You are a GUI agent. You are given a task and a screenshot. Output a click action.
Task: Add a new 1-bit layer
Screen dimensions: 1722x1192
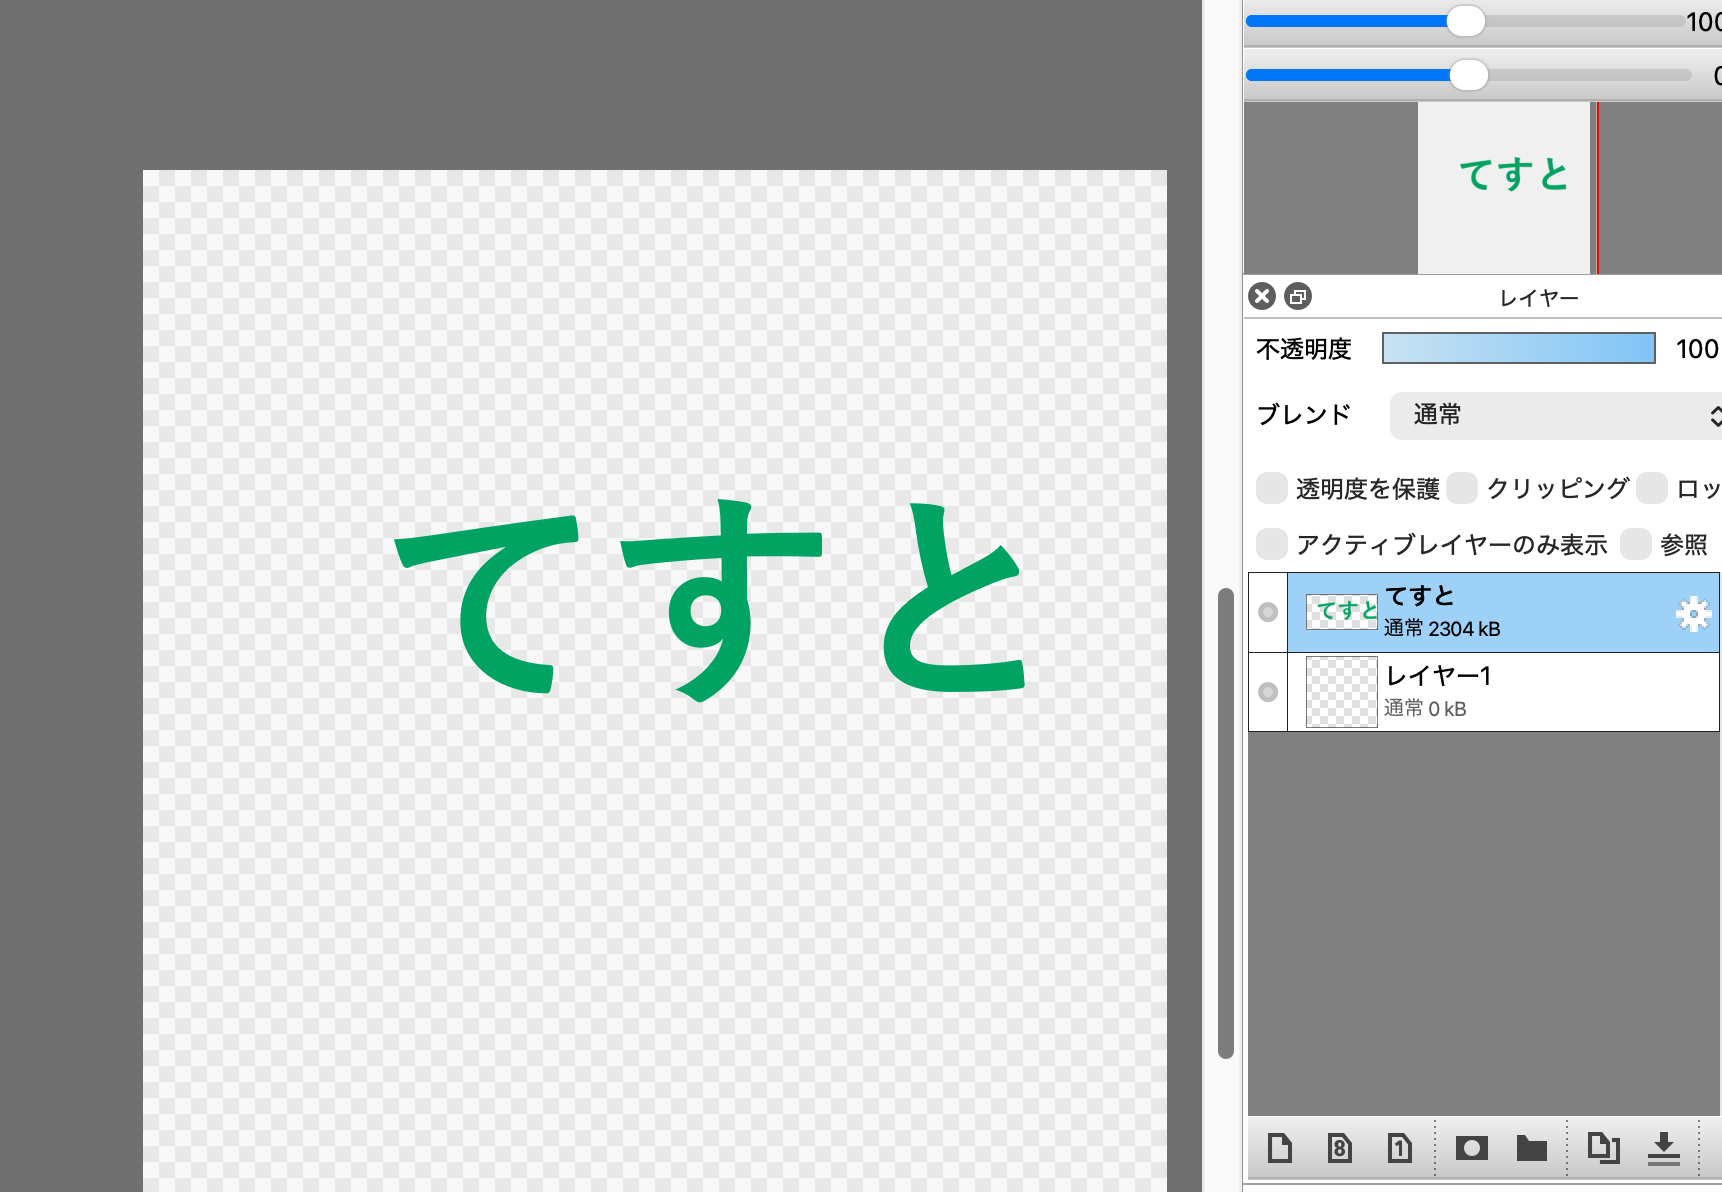(1400, 1148)
